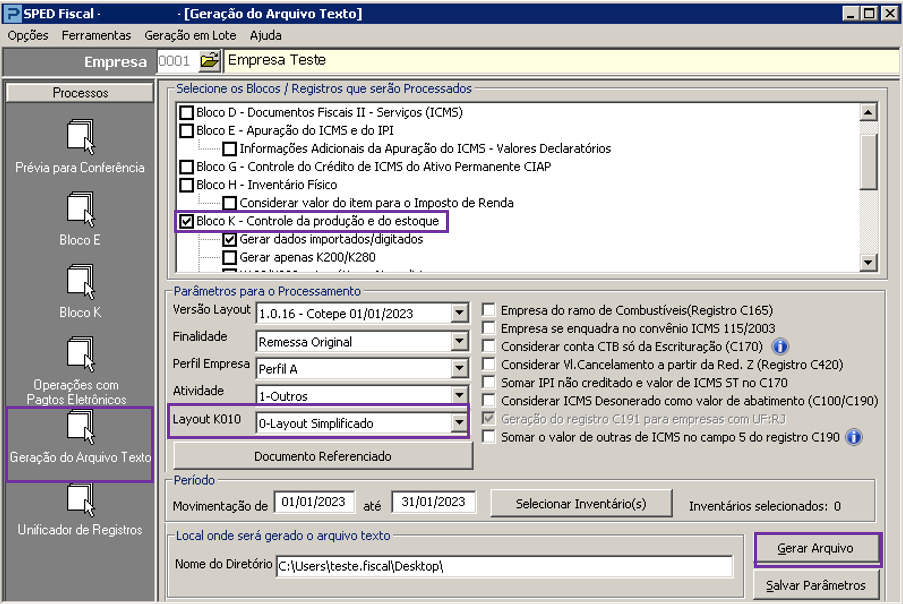
Task: Toggle Considerar conta CTB só da Escrituração
Action: click(489, 347)
